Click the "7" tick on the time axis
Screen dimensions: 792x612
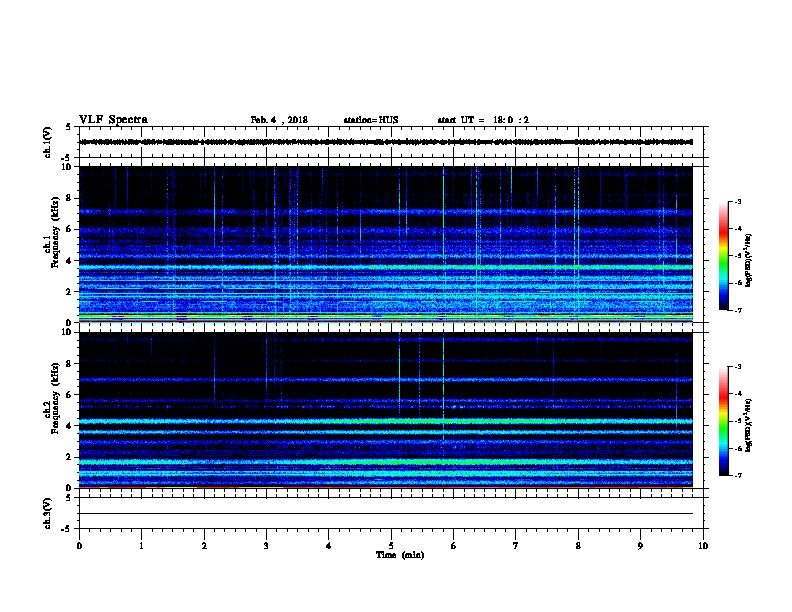[516, 546]
